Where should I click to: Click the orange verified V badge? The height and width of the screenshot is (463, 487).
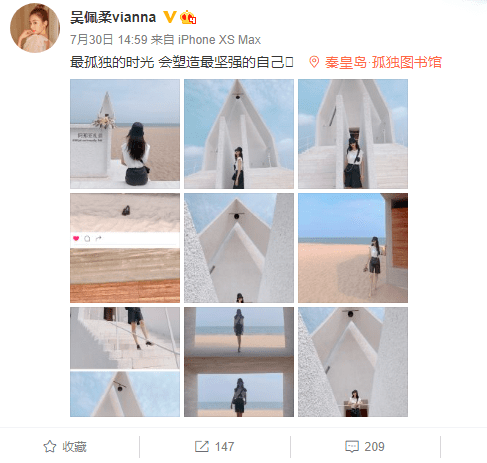coord(169,17)
